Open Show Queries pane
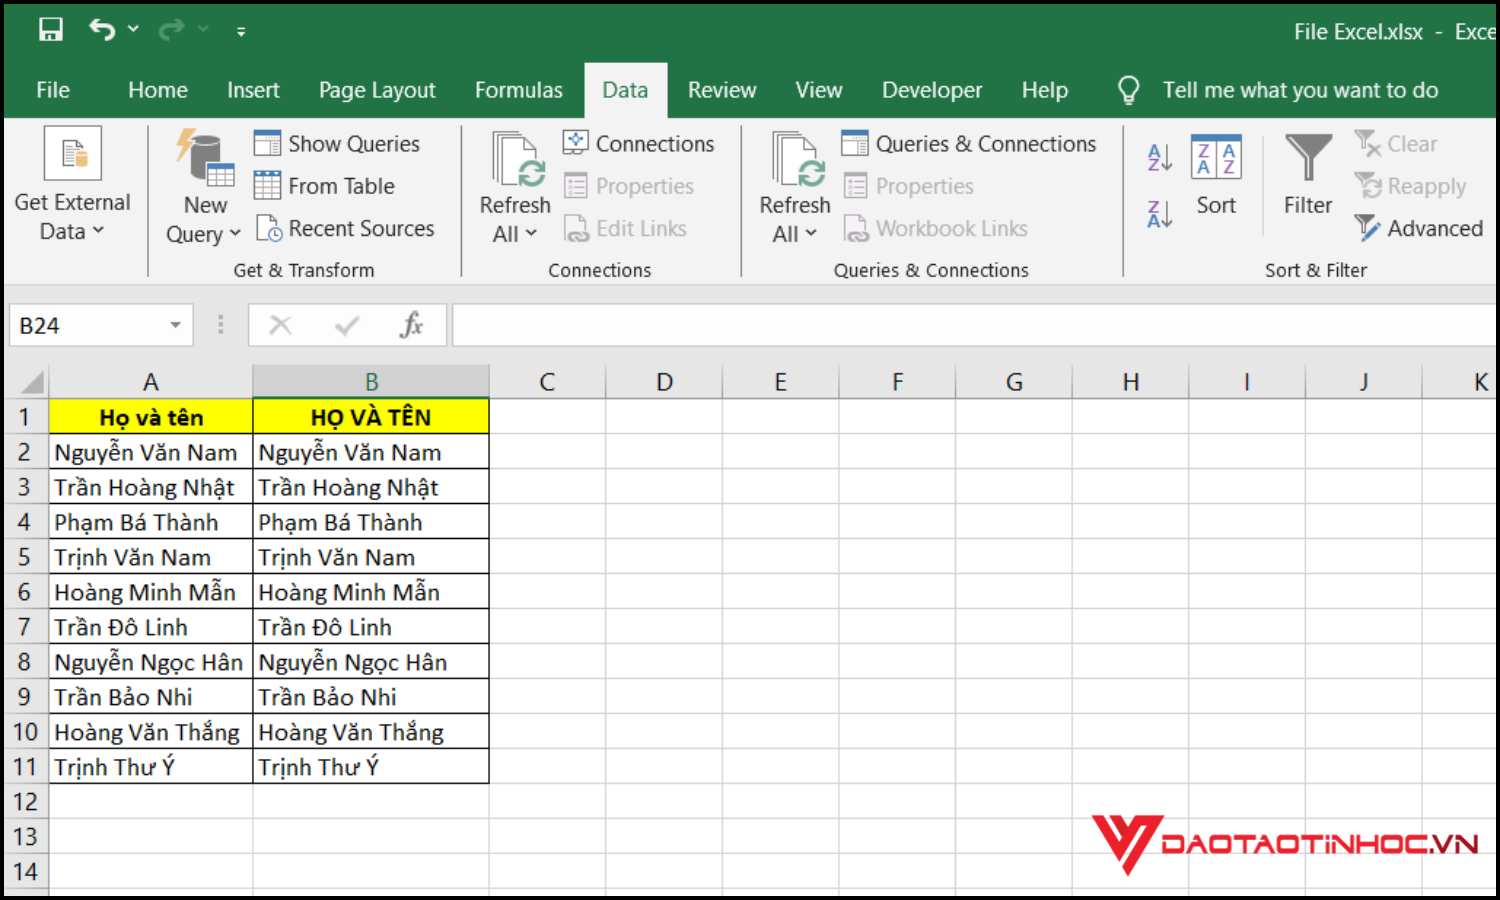Image resolution: width=1500 pixels, height=900 pixels. 337,144
